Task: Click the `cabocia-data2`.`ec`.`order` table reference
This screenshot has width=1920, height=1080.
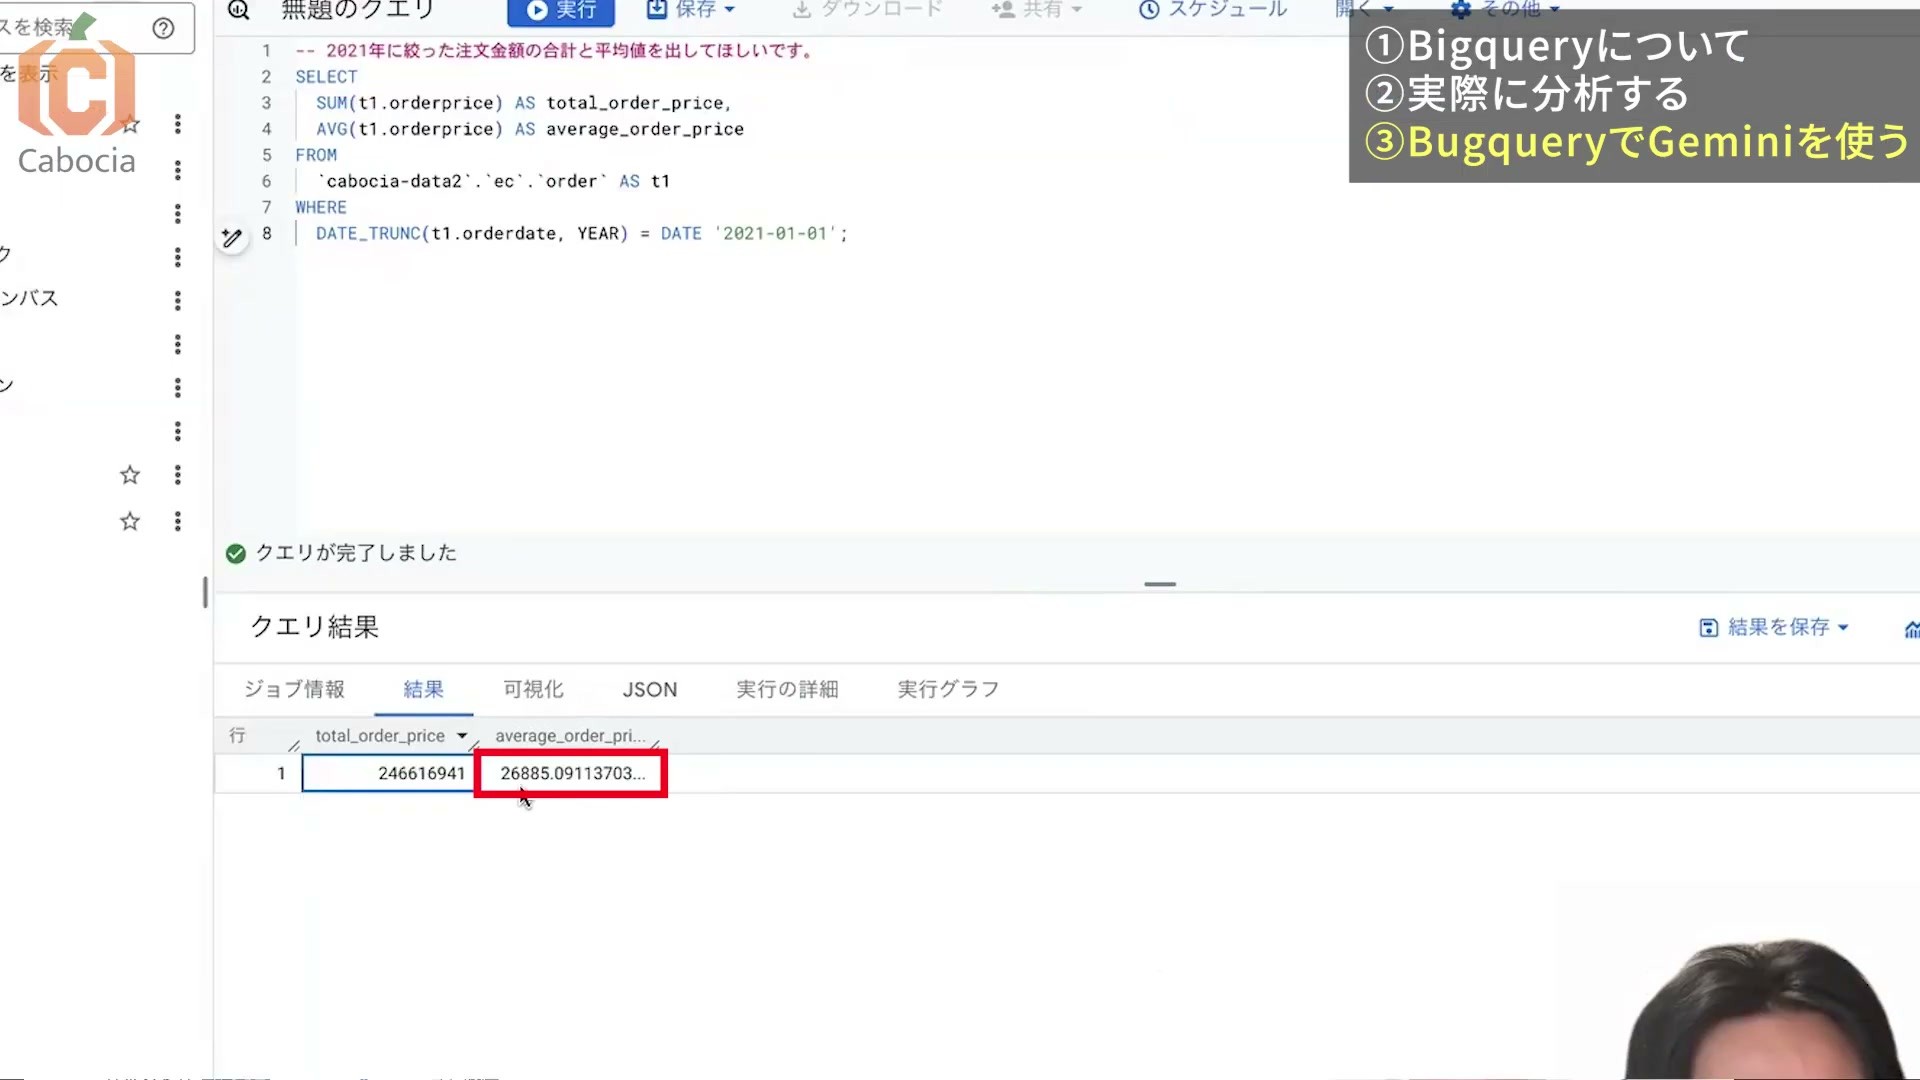Action: tap(461, 181)
